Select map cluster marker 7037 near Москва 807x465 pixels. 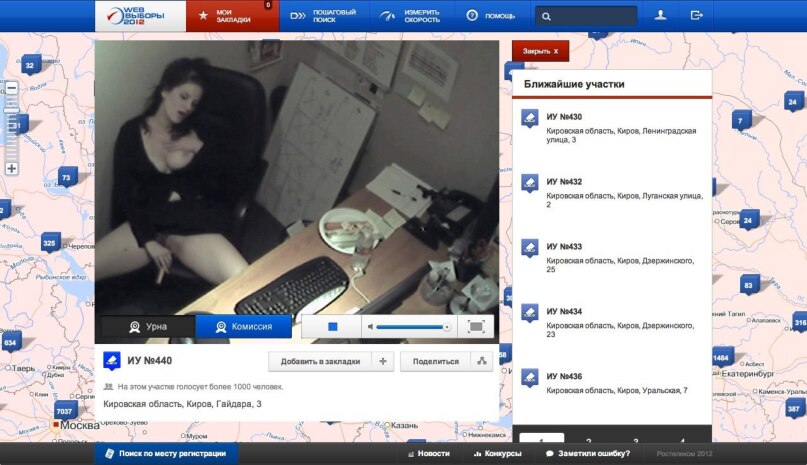point(65,411)
